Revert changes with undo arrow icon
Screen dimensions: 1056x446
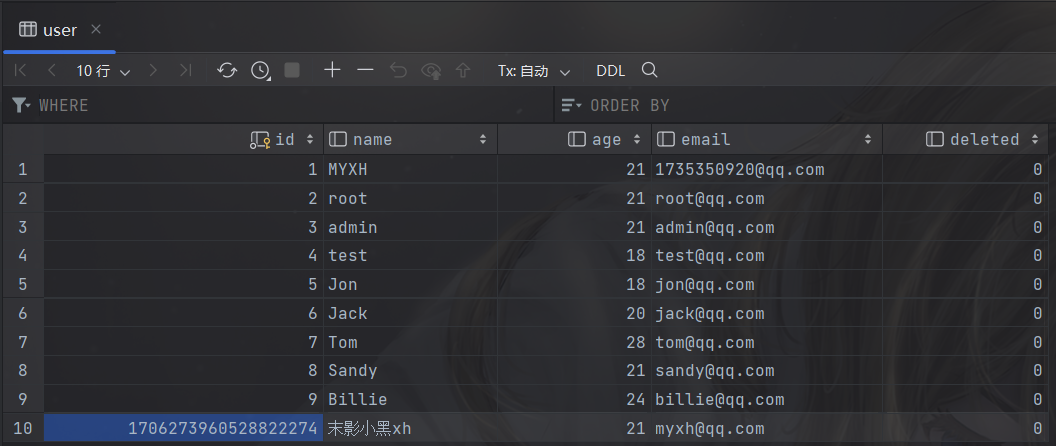(399, 71)
